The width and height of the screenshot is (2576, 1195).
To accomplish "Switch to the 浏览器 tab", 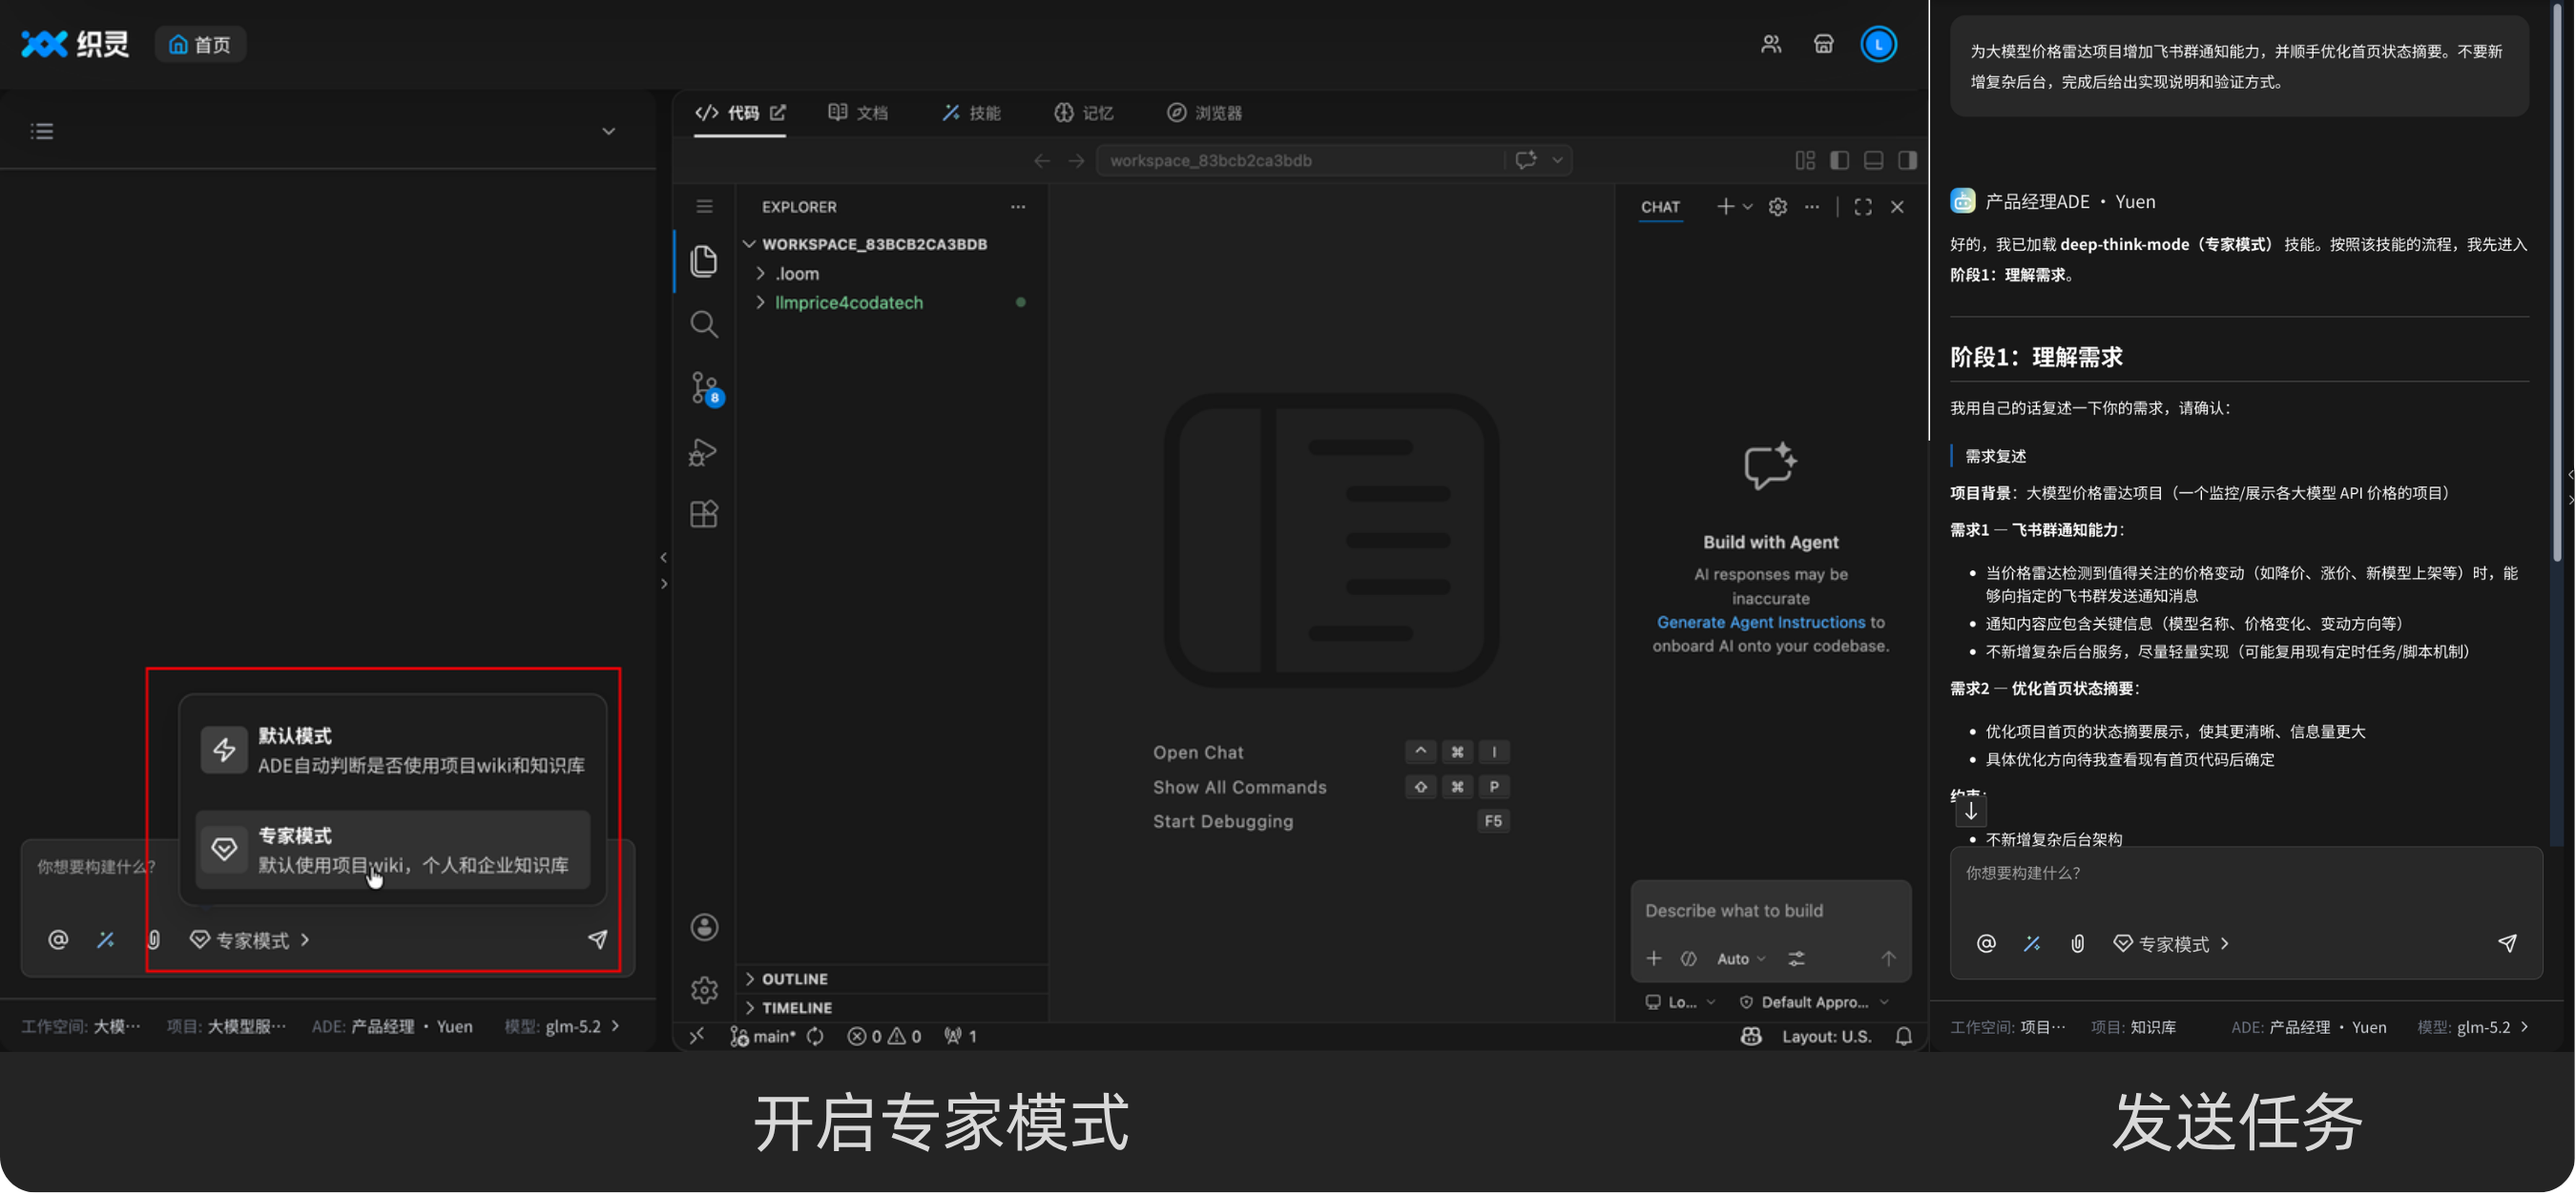I will click(x=1205, y=113).
